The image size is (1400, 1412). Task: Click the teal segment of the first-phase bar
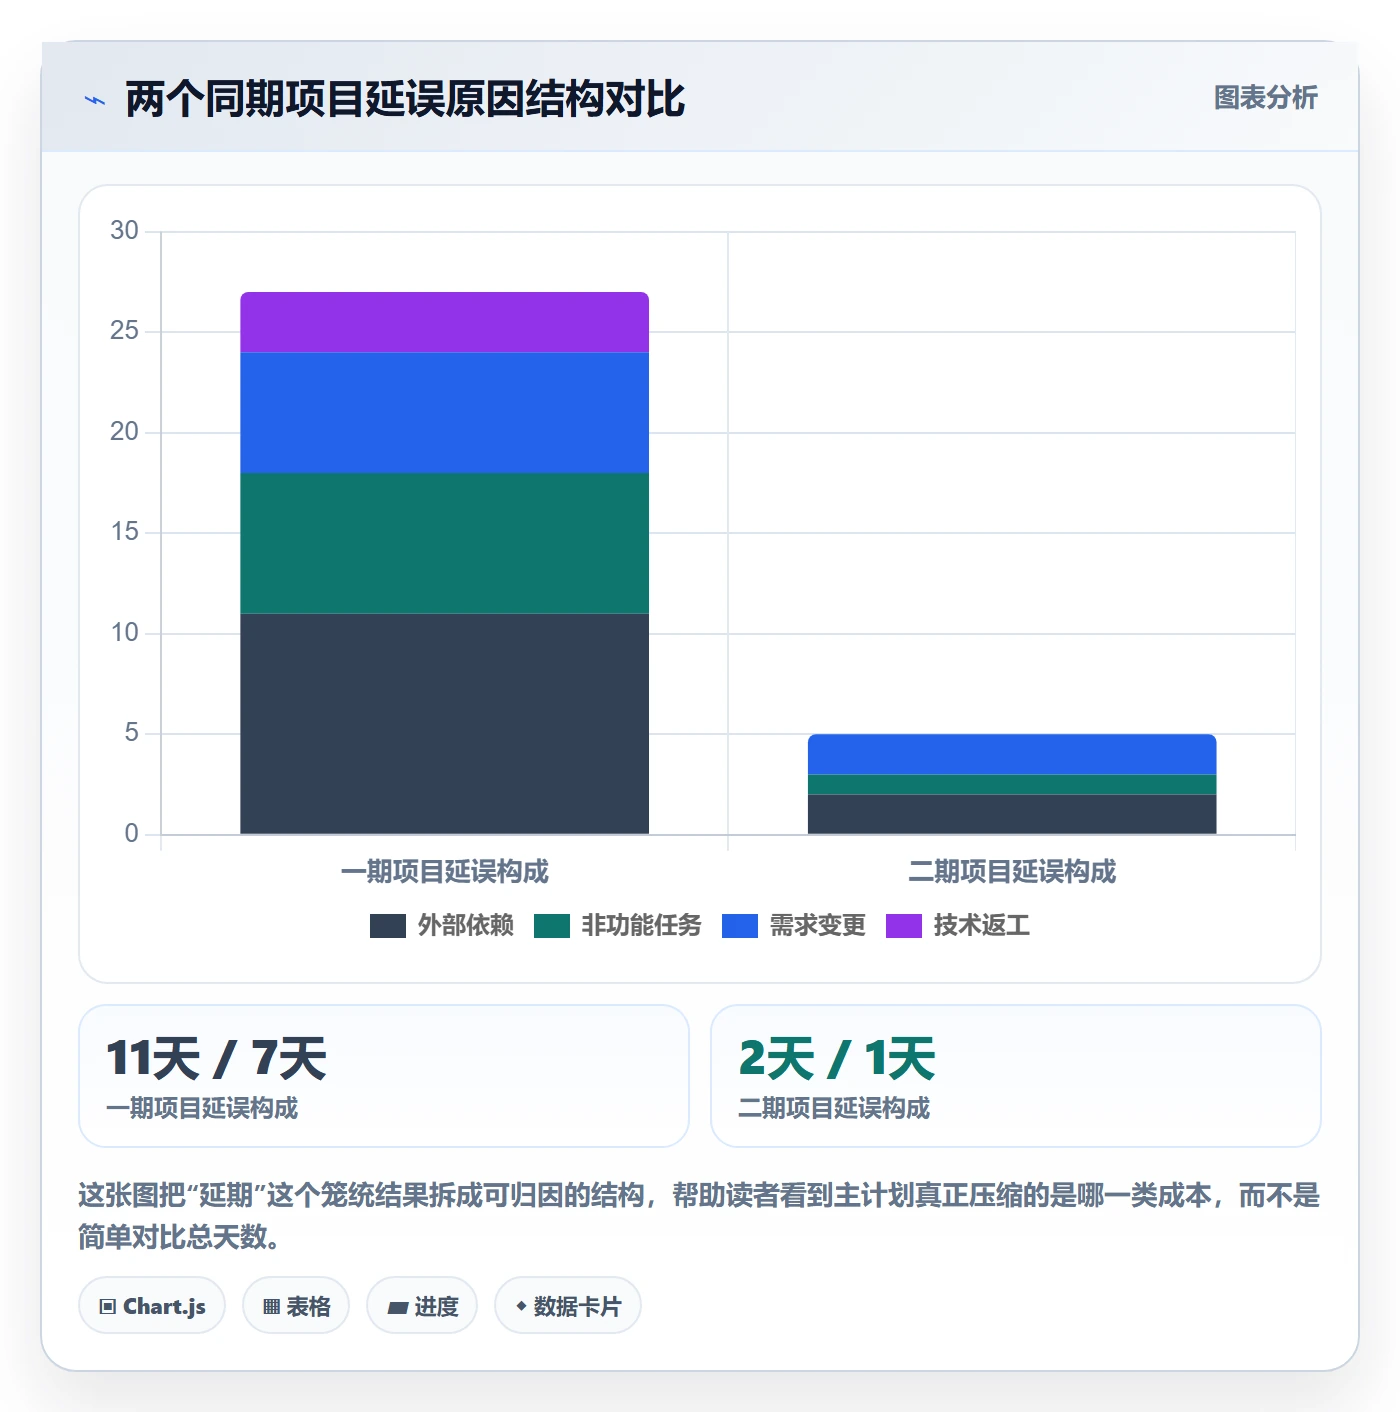[444, 543]
